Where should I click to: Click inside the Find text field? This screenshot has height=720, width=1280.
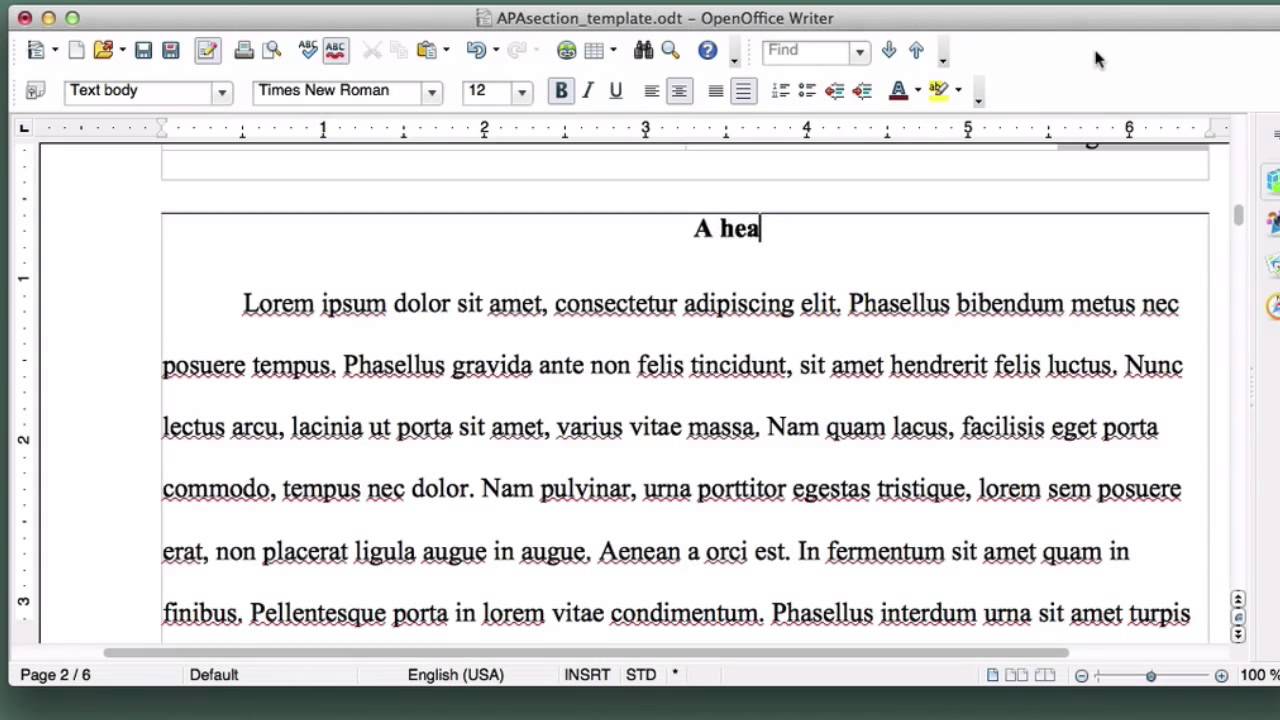point(806,50)
